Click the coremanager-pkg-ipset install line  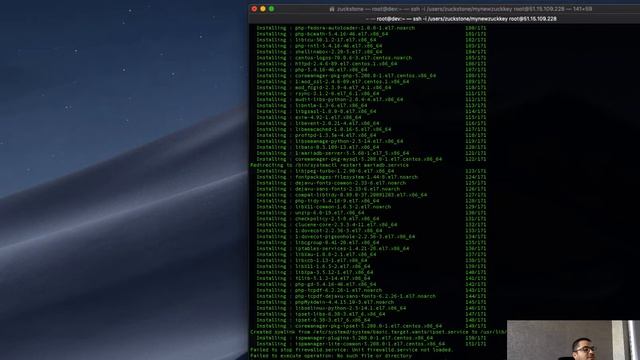[371, 326]
